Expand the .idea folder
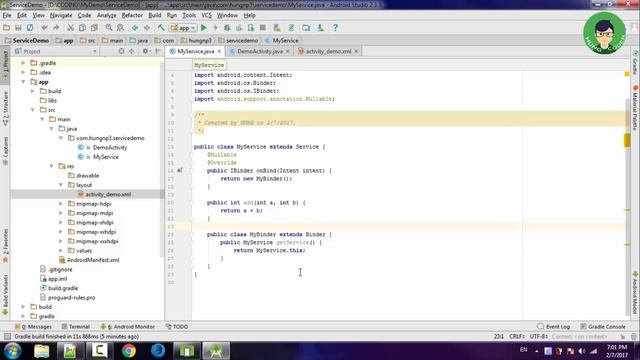The image size is (640, 360). (23, 72)
